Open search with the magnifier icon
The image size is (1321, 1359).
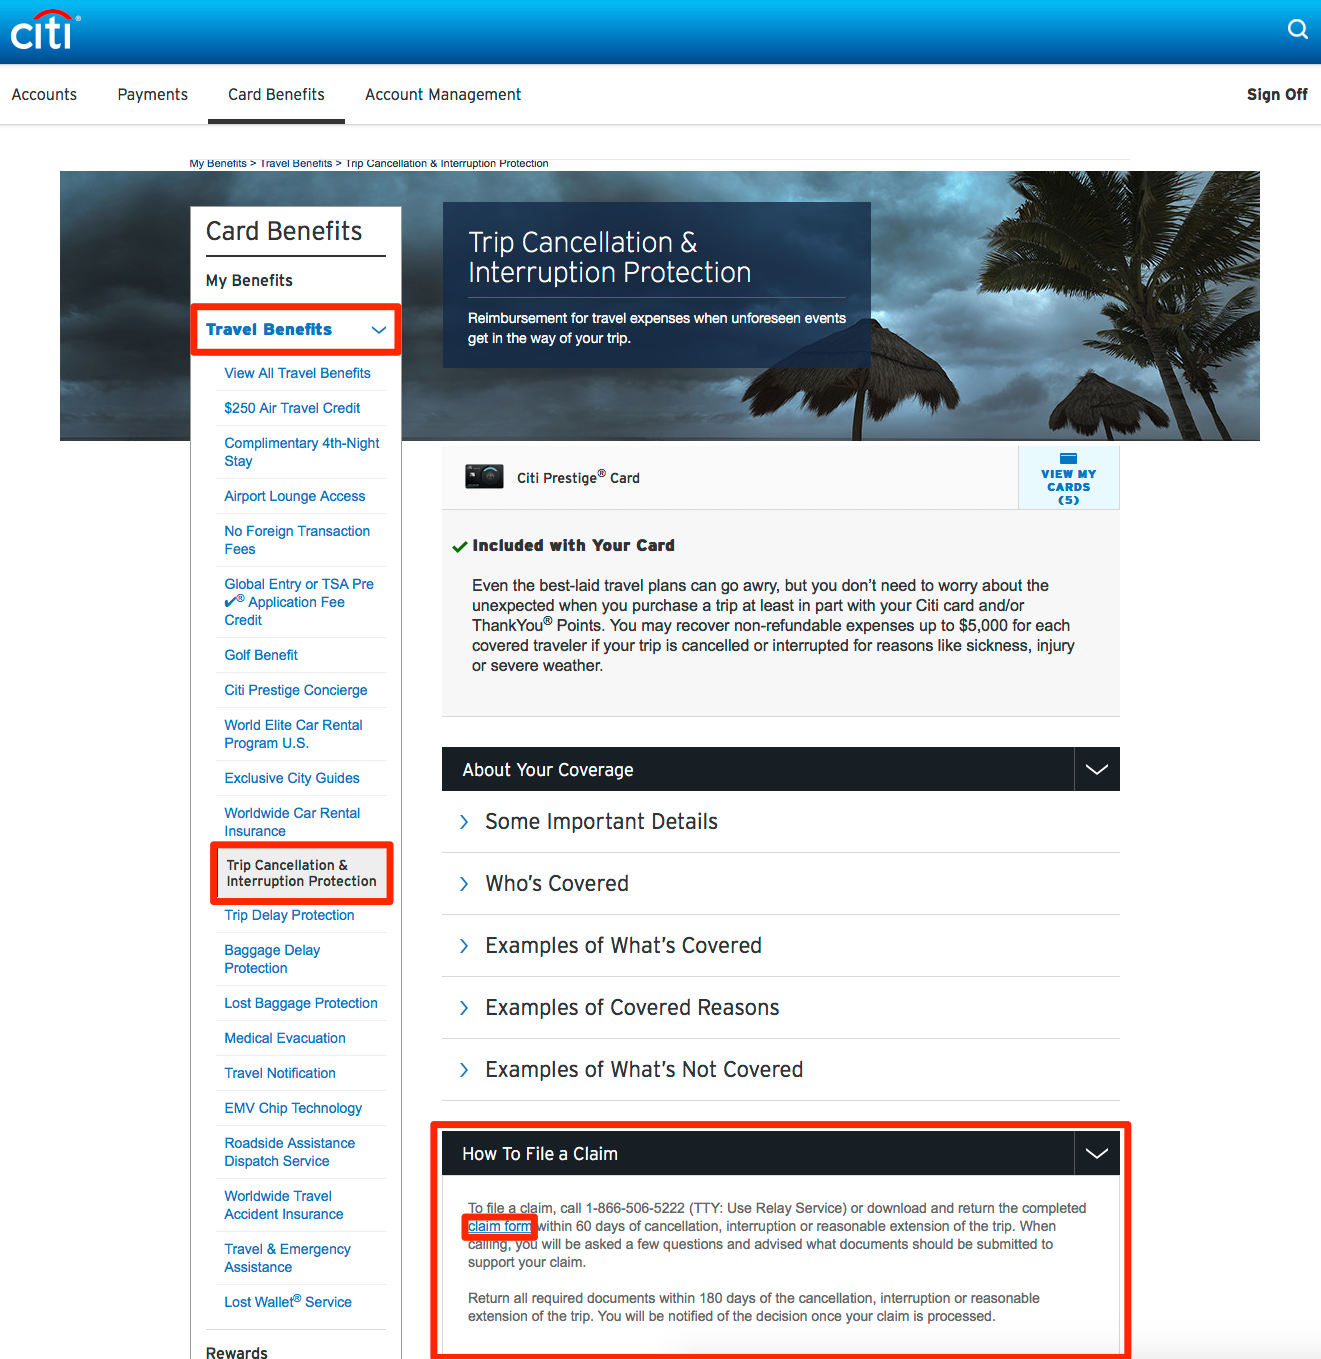[x=1297, y=29]
